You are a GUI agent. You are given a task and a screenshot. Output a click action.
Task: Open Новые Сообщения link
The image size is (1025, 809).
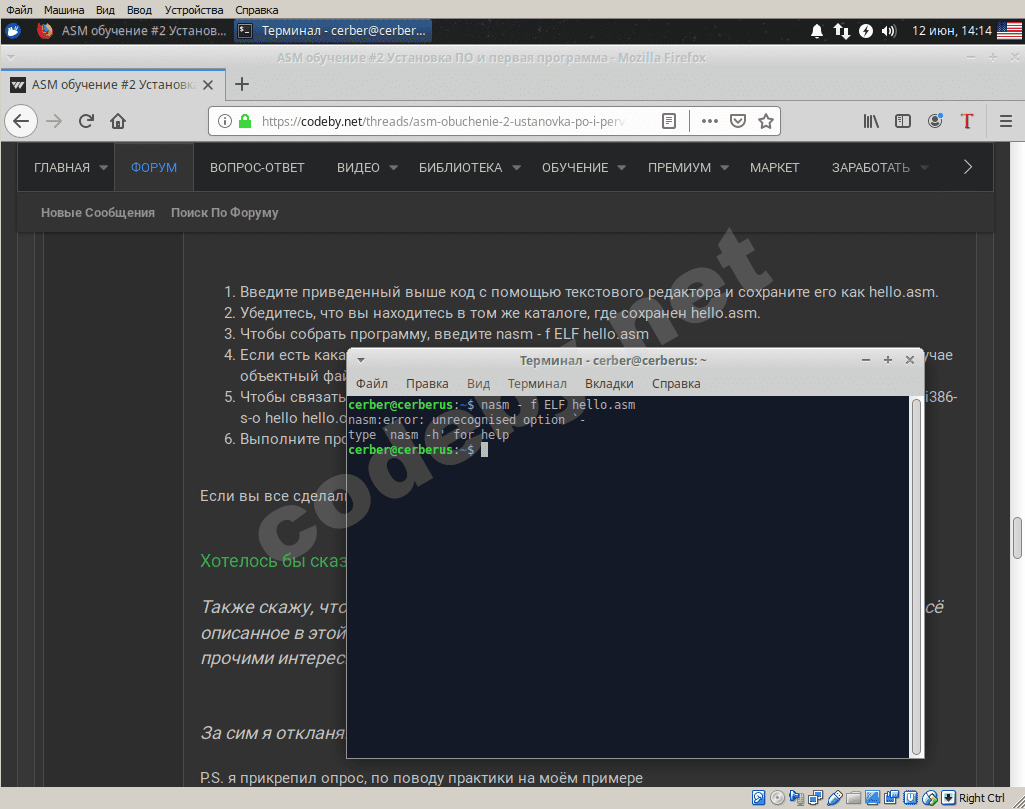pos(98,212)
